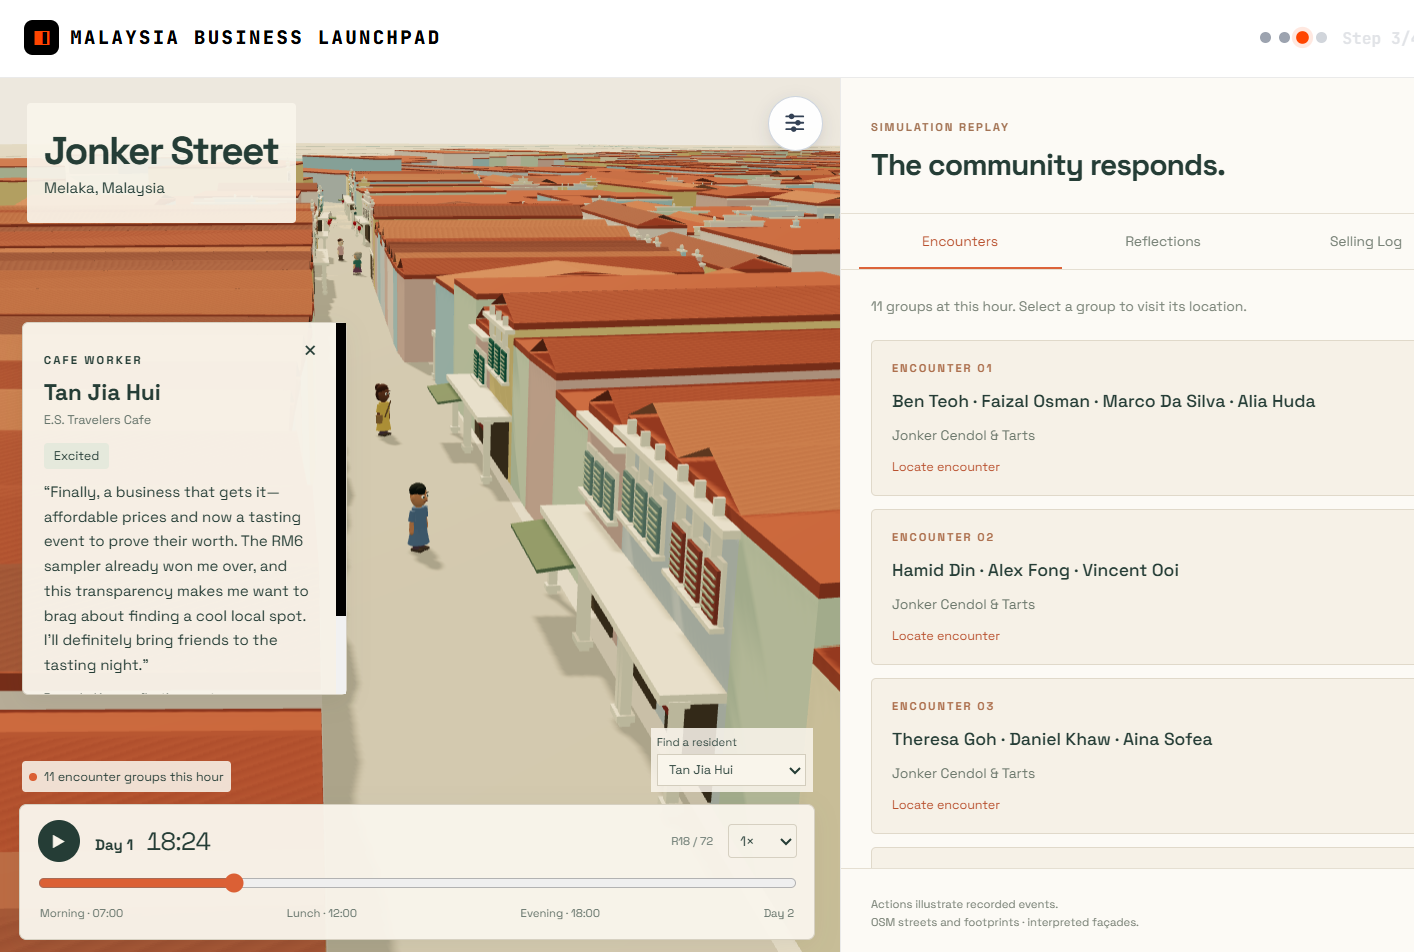Viewport: 1414px width, 952px height.
Task: Select the Encounters tab
Action: (960, 241)
